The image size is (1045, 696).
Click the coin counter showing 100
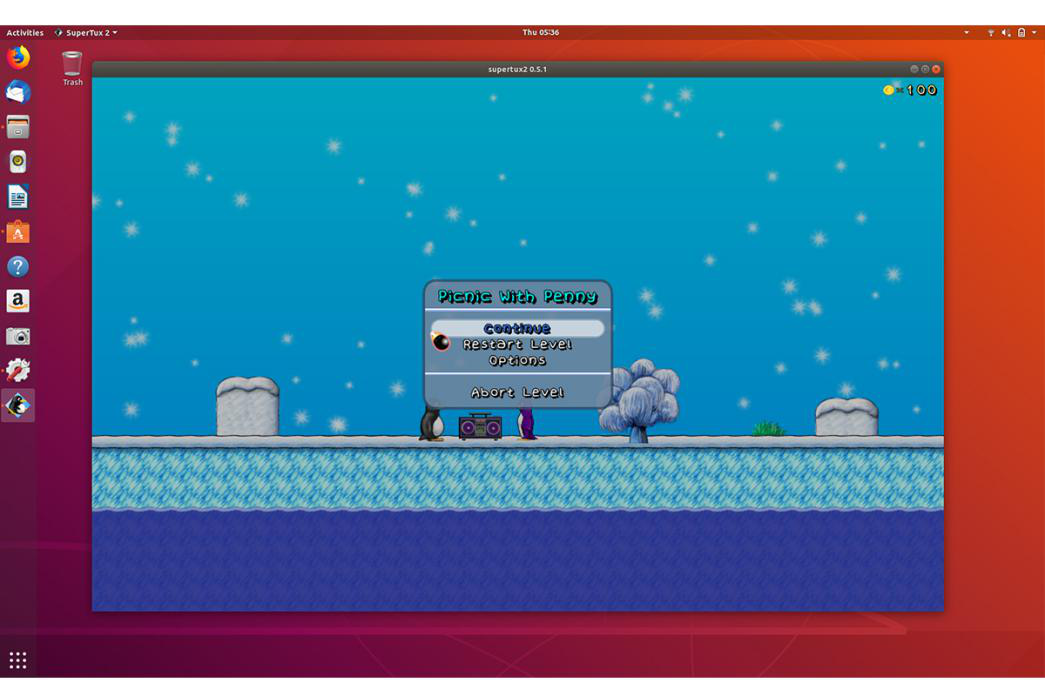point(910,90)
